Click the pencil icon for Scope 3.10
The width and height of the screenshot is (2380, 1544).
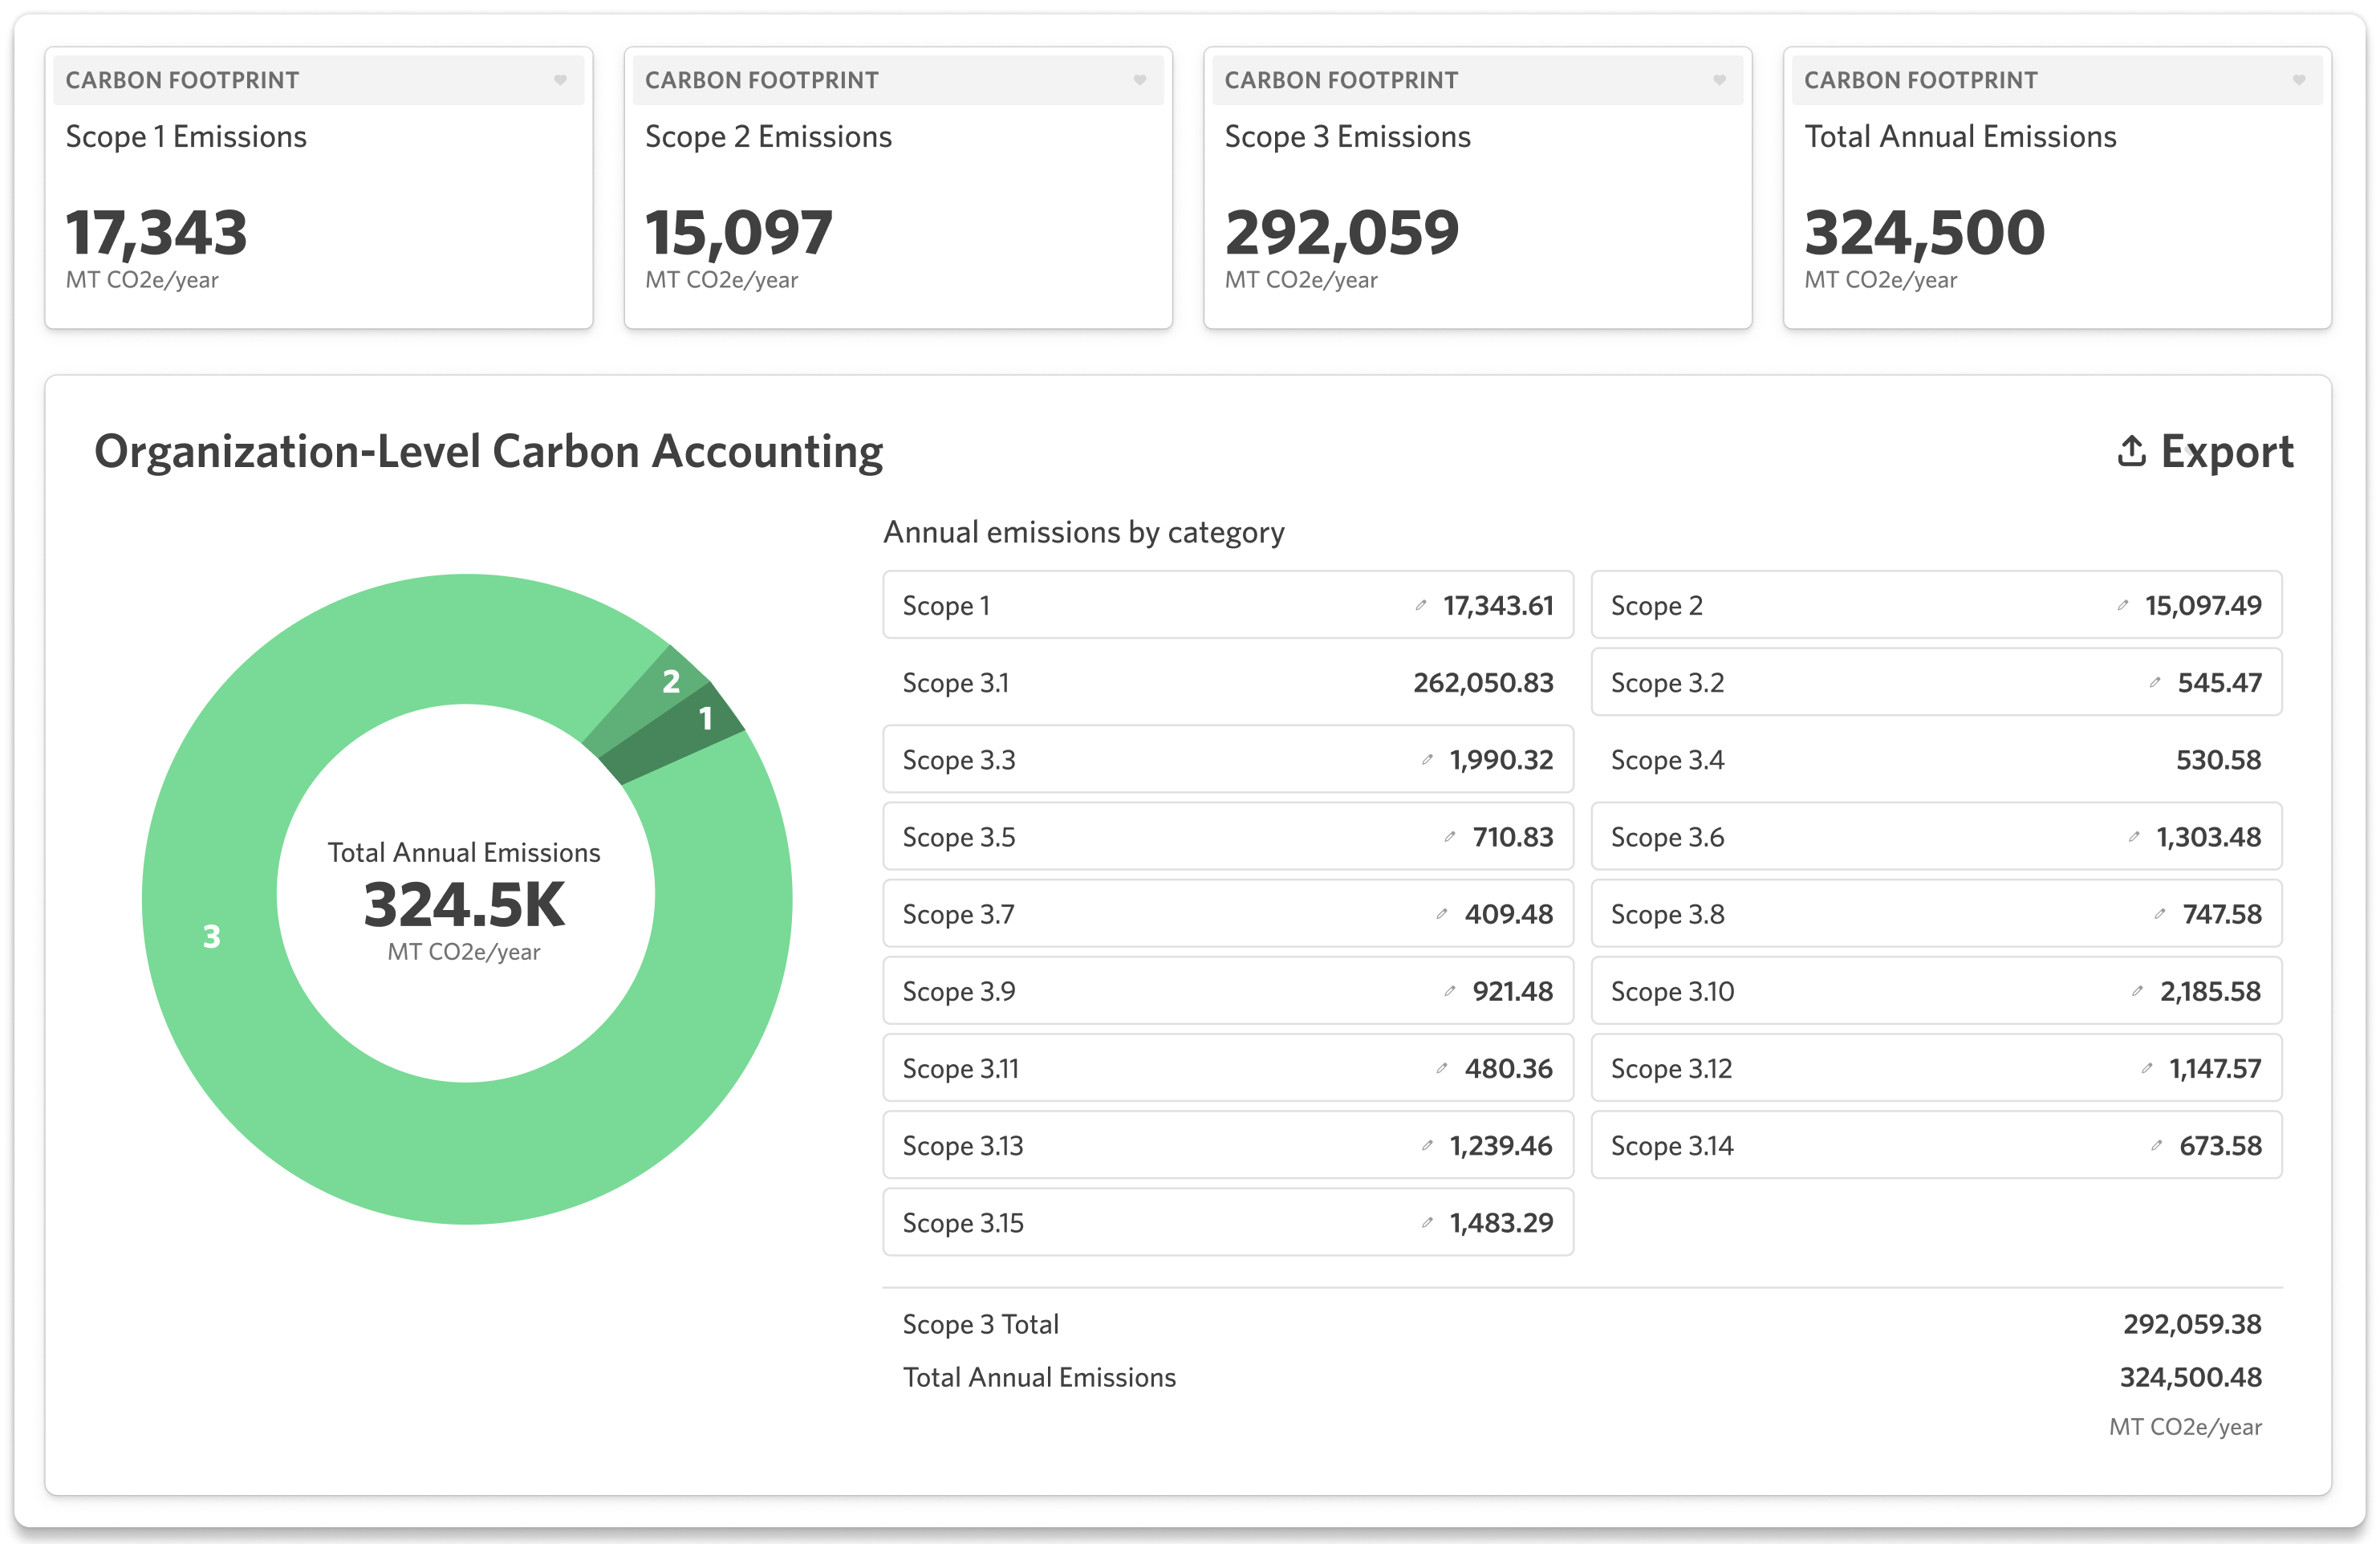coord(2137,991)
